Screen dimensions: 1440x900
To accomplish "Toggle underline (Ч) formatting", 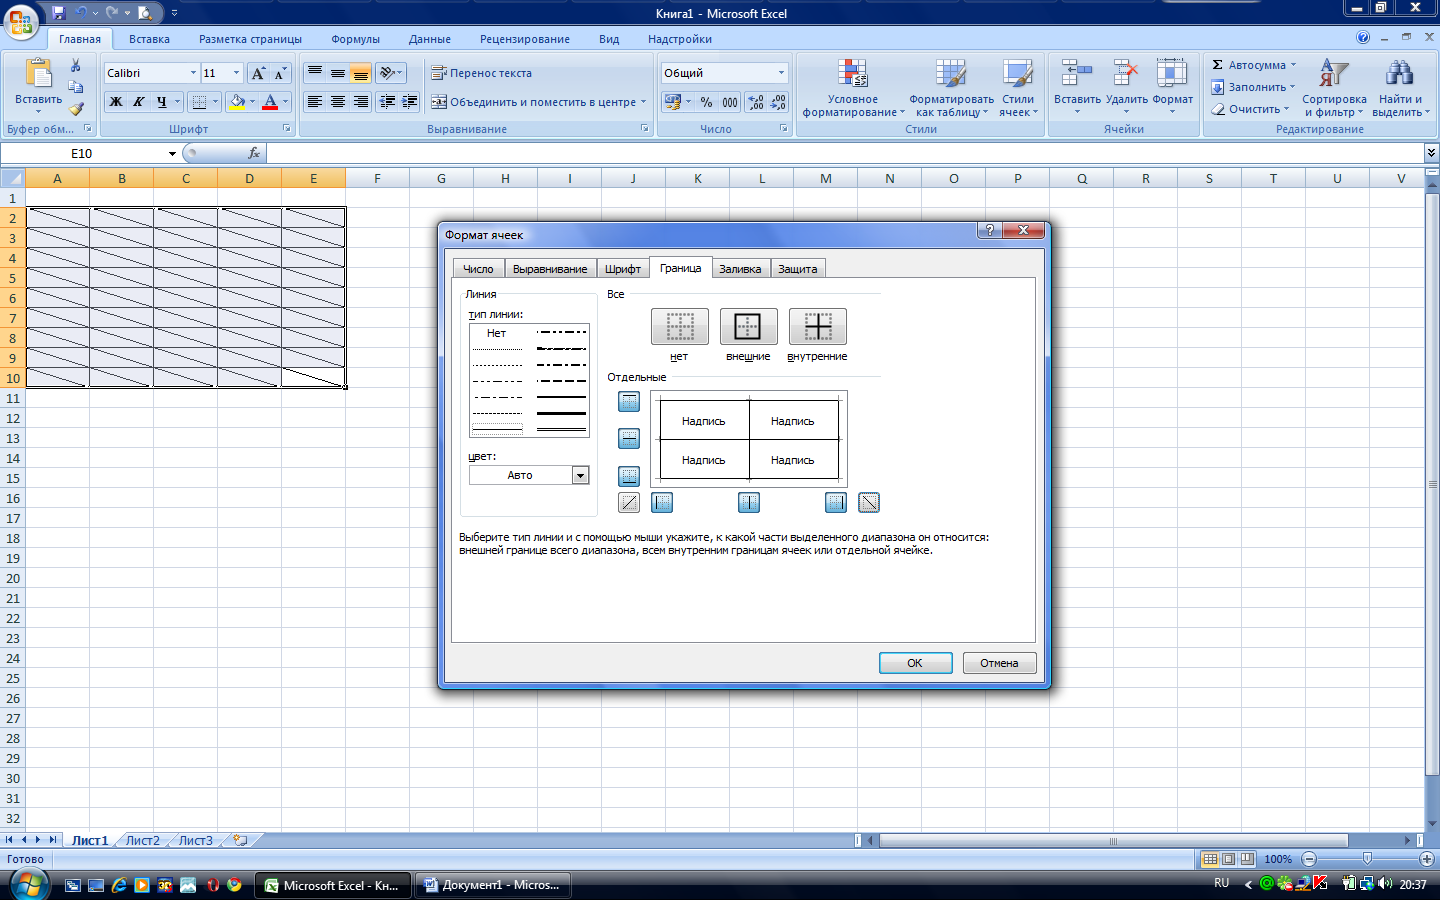I will tap(161, 102).
